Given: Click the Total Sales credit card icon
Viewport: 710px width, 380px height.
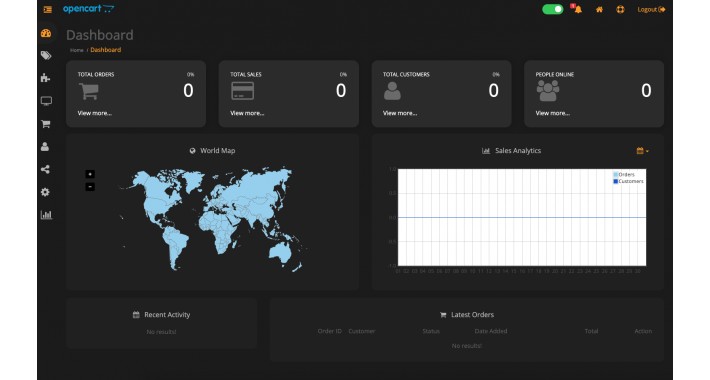Looking at the screenshot, I should (243, 91).
